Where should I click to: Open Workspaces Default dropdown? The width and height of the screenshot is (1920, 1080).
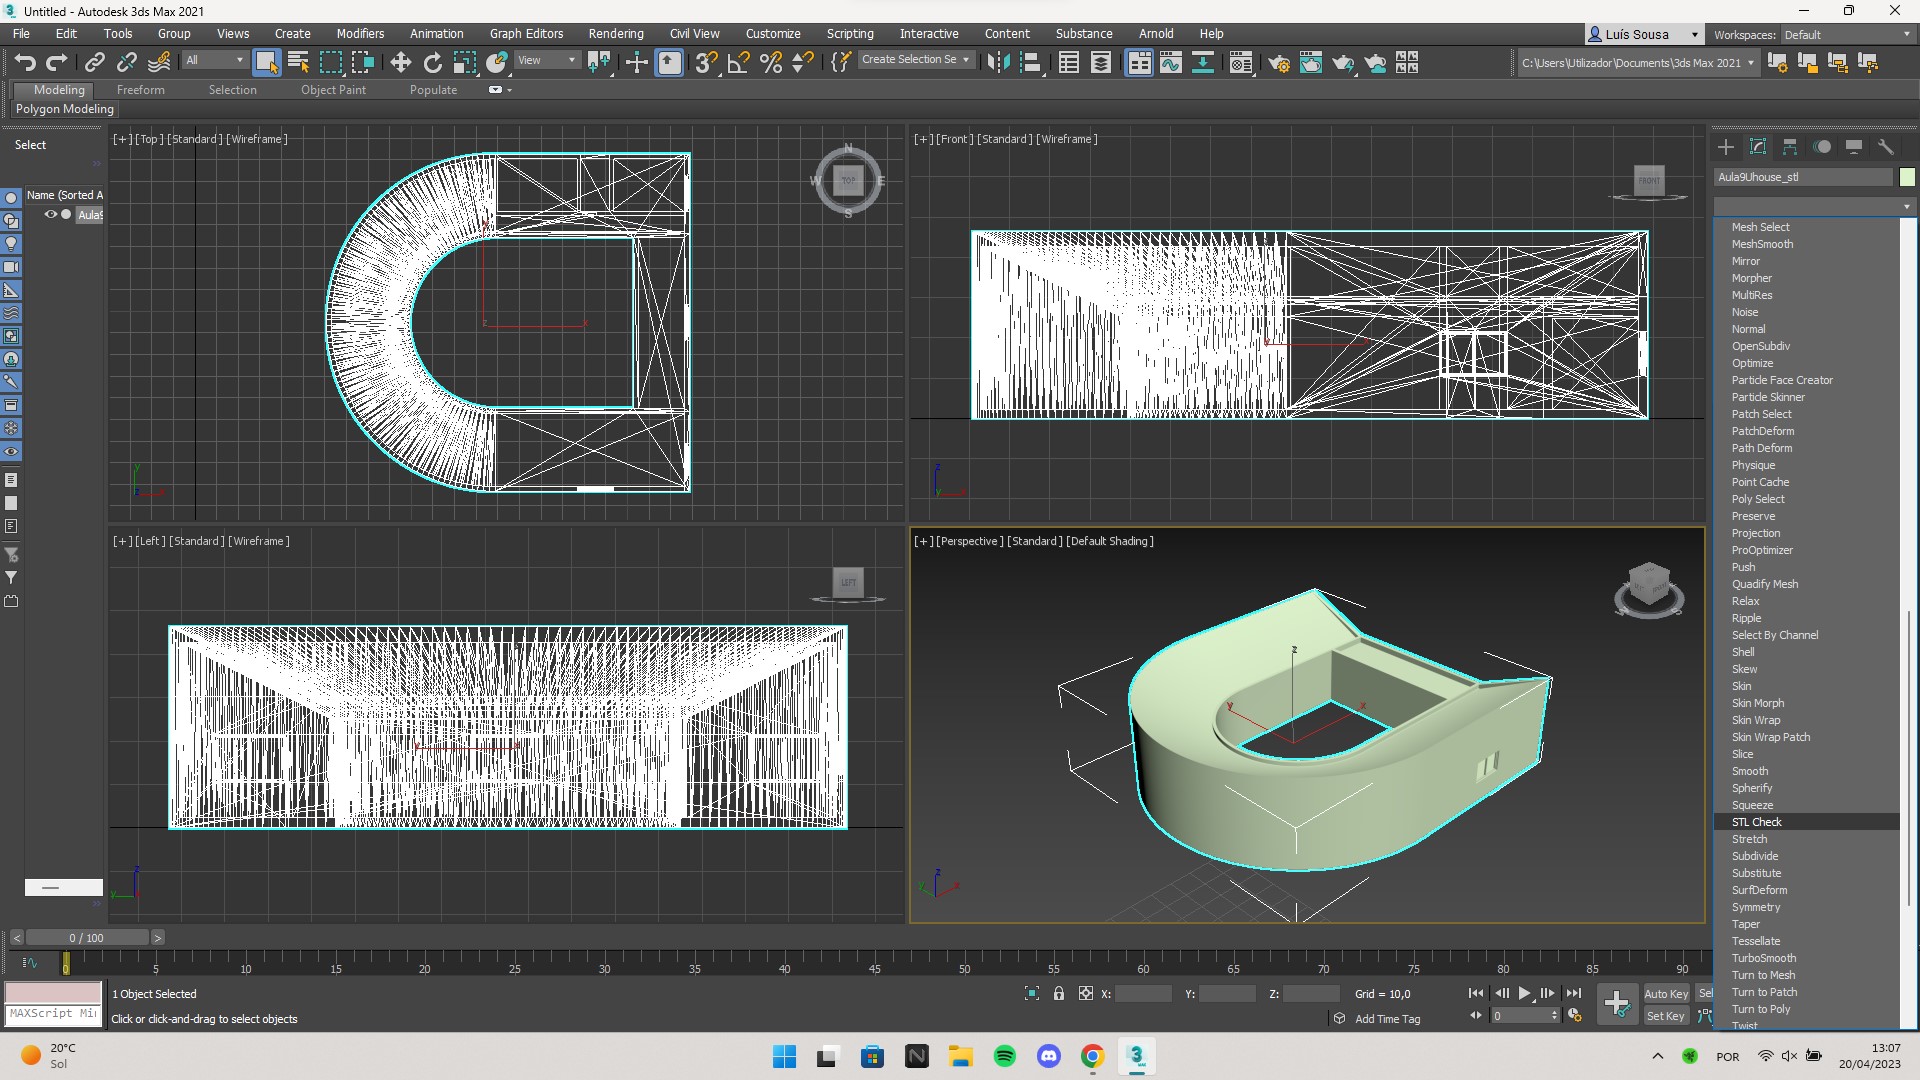coord(1847,35)
